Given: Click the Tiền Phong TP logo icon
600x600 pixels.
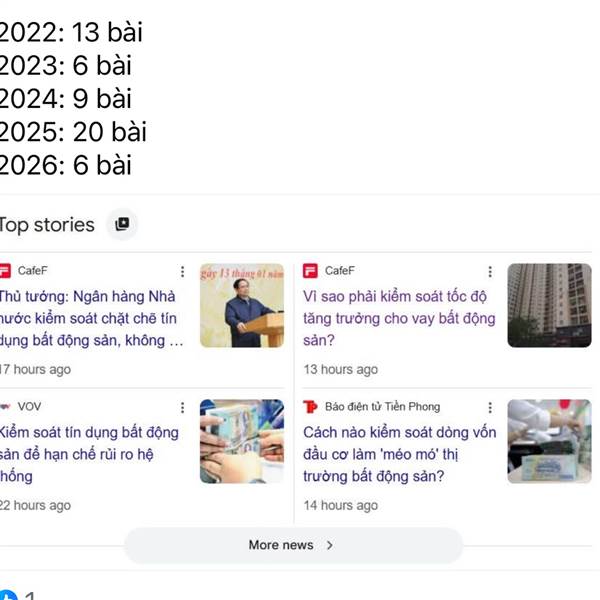Looking at the screenshot, I should pyautogui.click(x=310, y=407).
